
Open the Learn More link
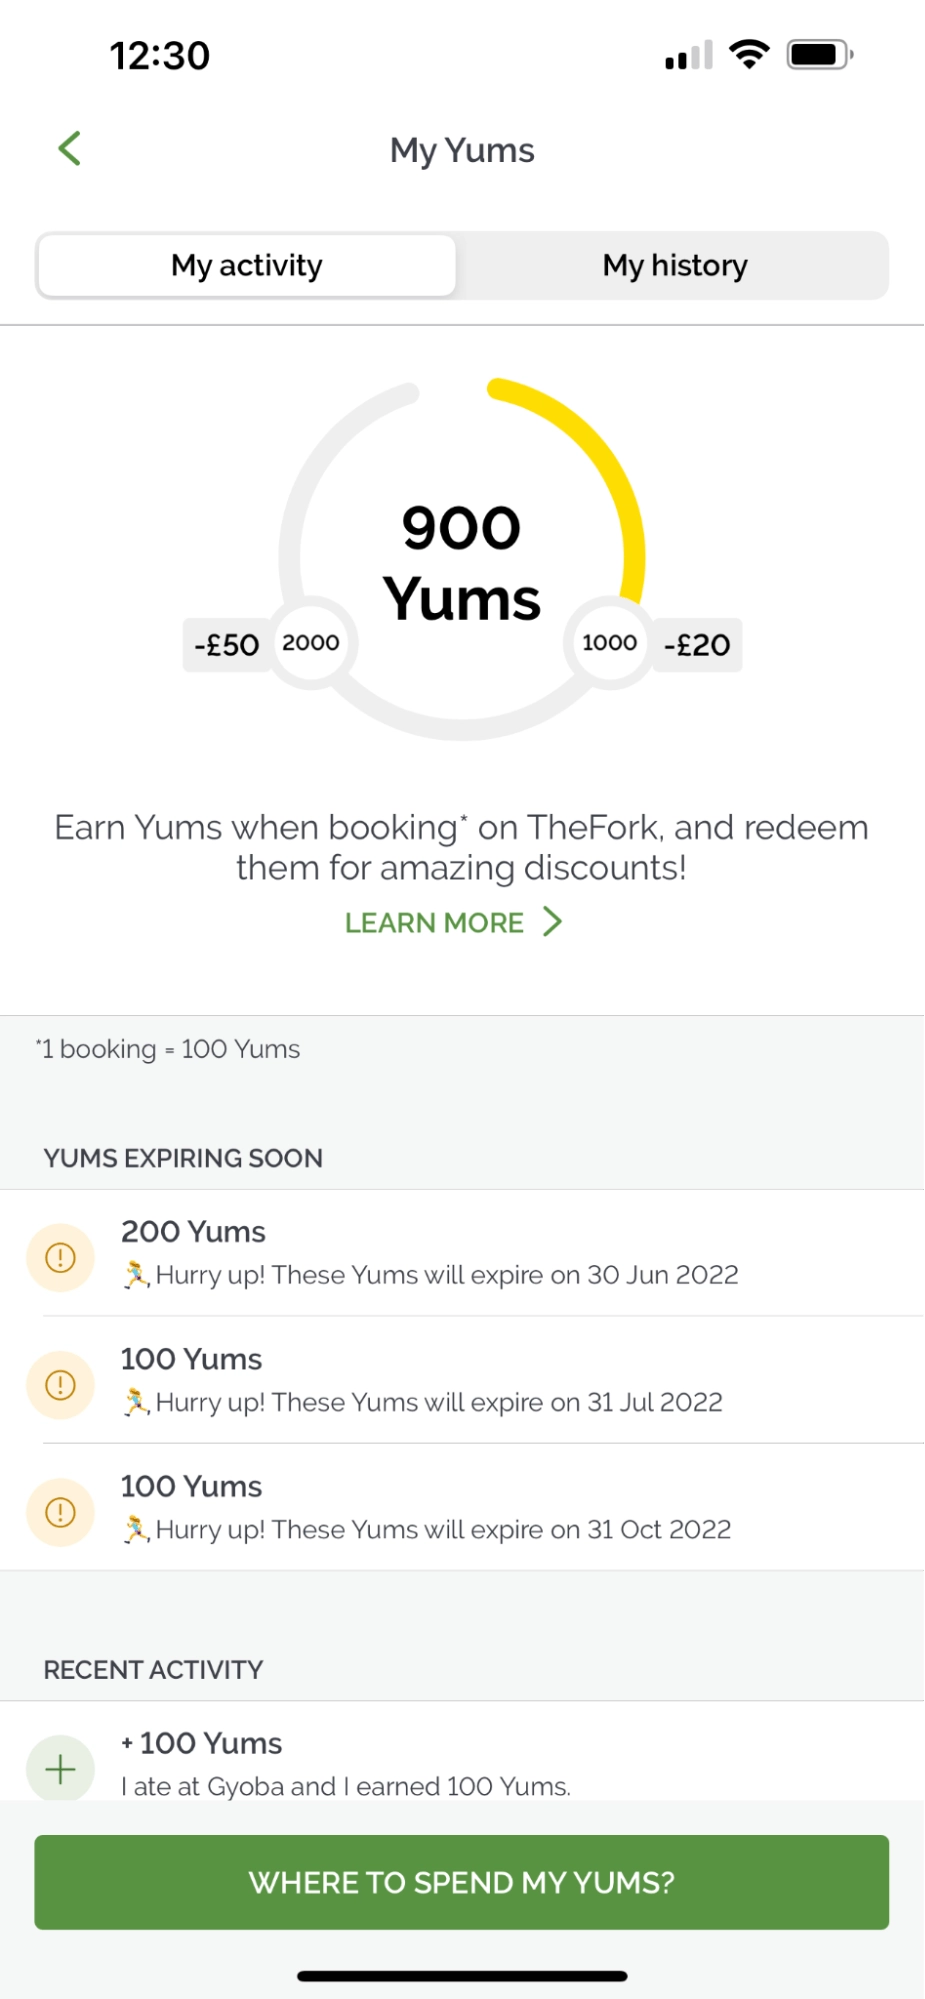[x=434, y=923]
